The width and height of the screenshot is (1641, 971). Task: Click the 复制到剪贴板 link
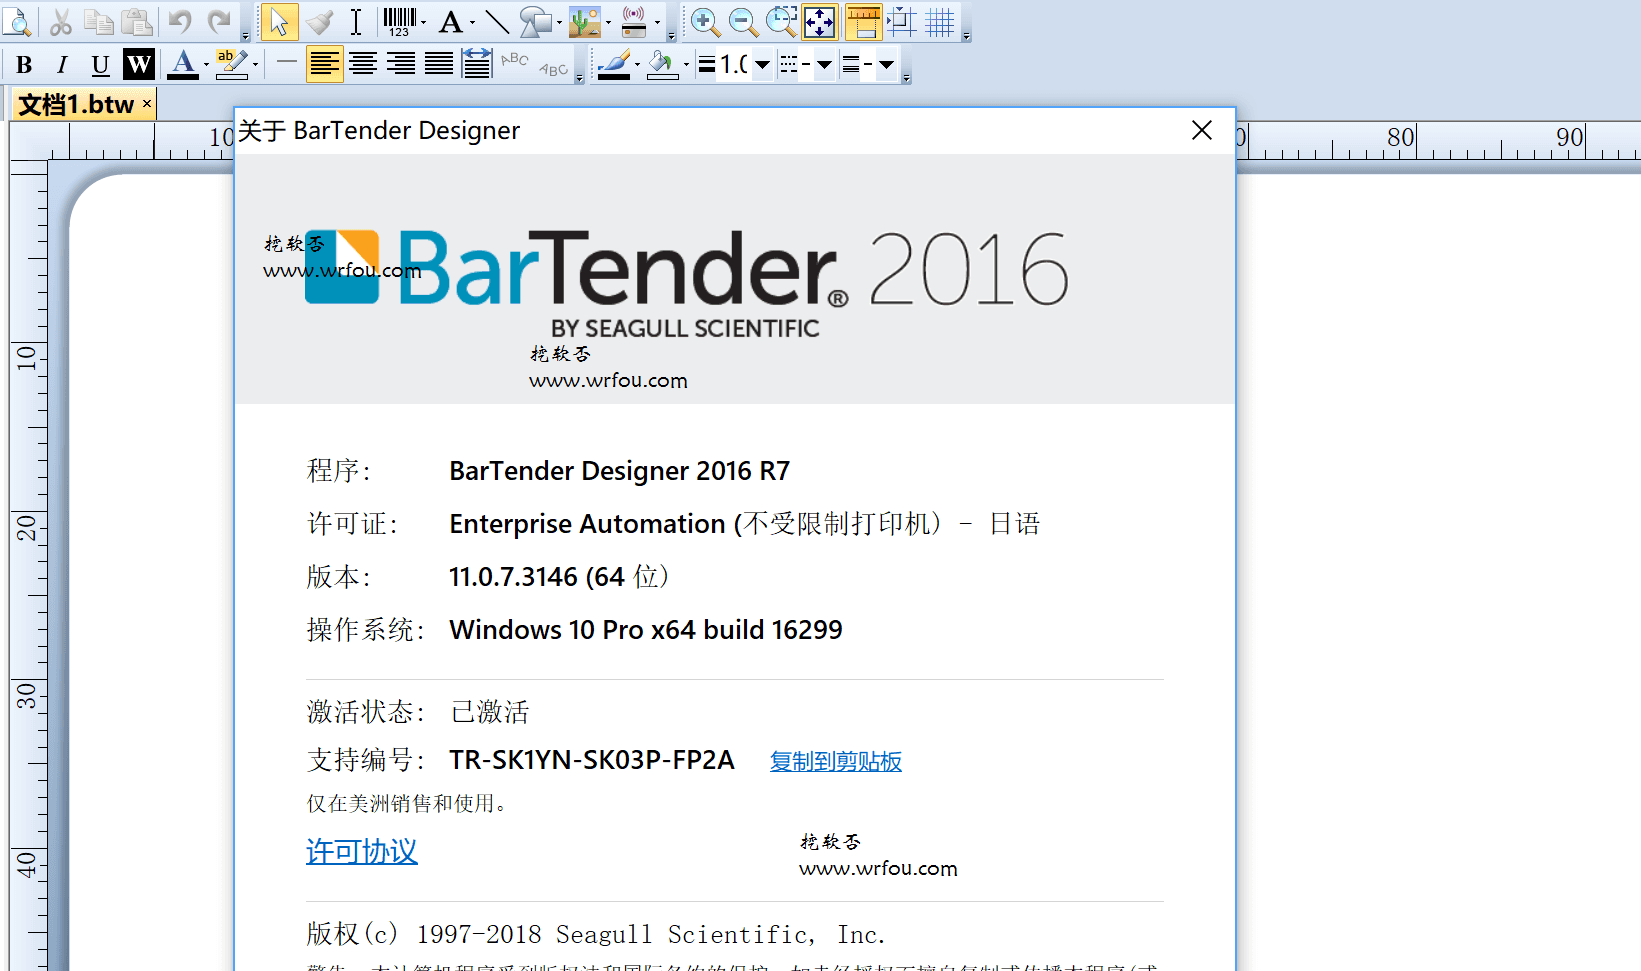point(836,762)
